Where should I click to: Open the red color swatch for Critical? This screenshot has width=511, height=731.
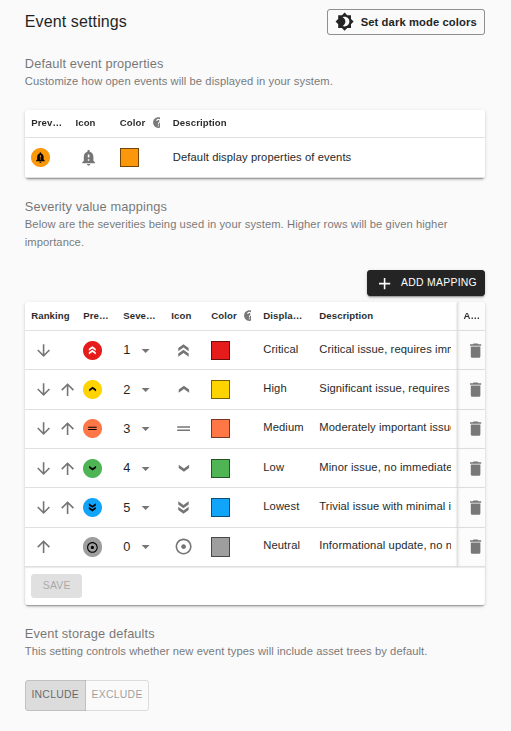[221, 351]
